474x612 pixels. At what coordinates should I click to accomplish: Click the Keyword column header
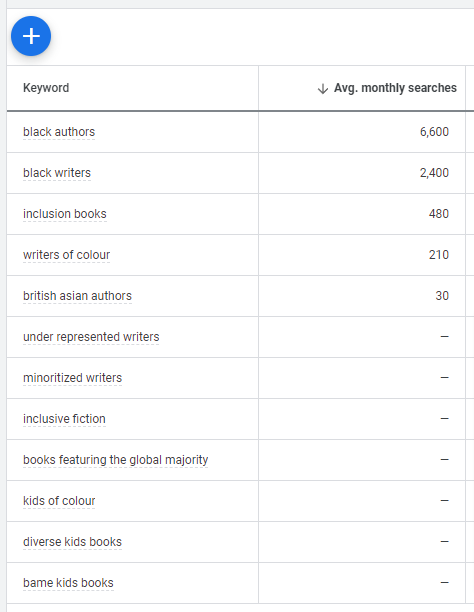click(46, 88)
